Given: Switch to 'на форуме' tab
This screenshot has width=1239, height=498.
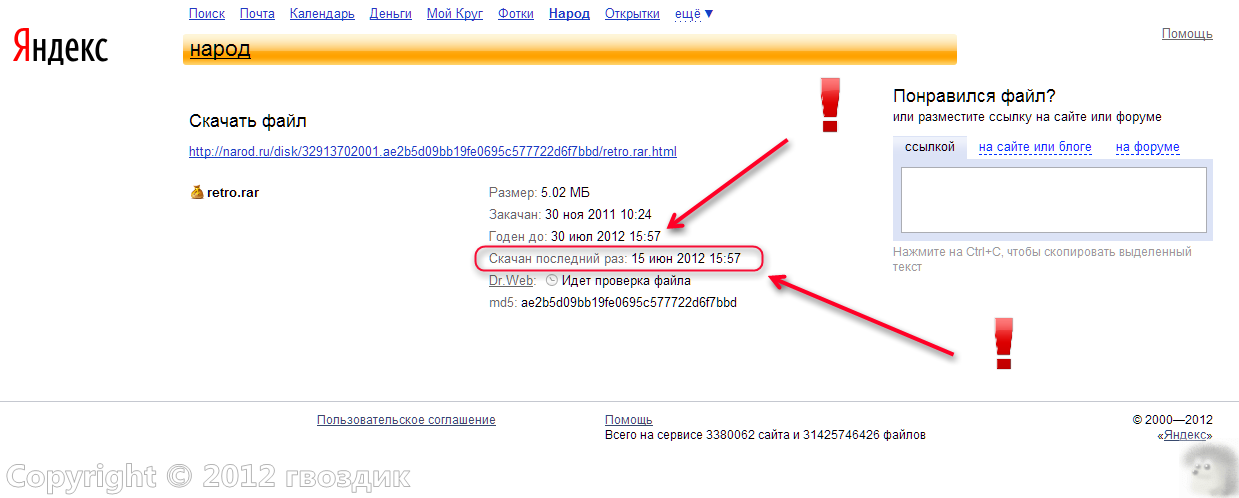Looking at the screenshot, I should [1147, 147].
